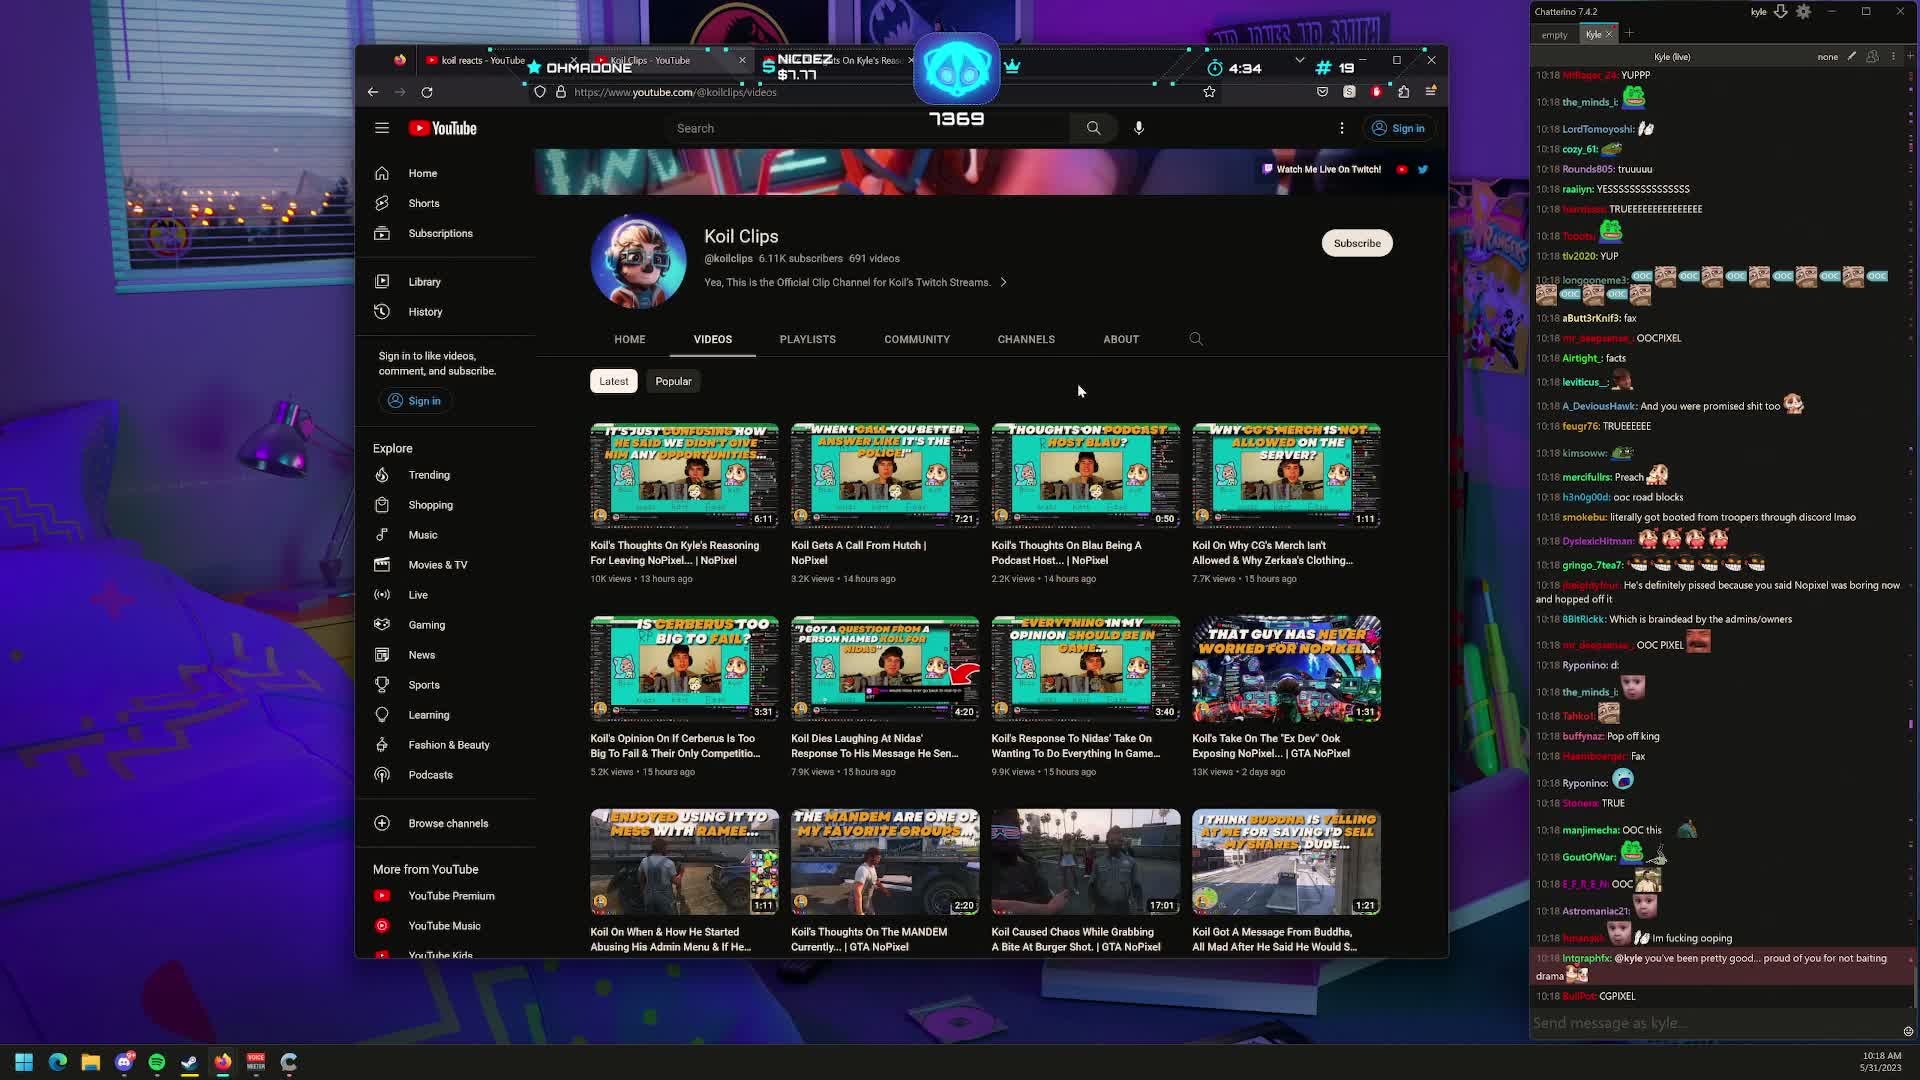Click the YouTube logo

443,128
